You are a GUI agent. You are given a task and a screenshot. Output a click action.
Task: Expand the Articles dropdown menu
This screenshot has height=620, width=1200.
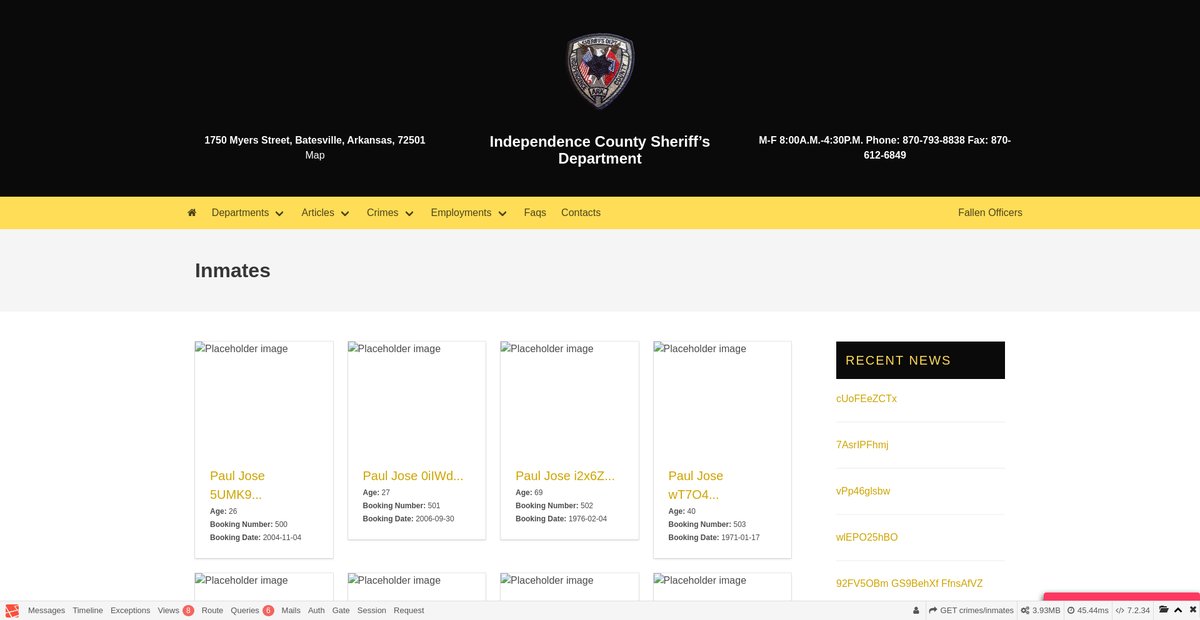point(325,213)
